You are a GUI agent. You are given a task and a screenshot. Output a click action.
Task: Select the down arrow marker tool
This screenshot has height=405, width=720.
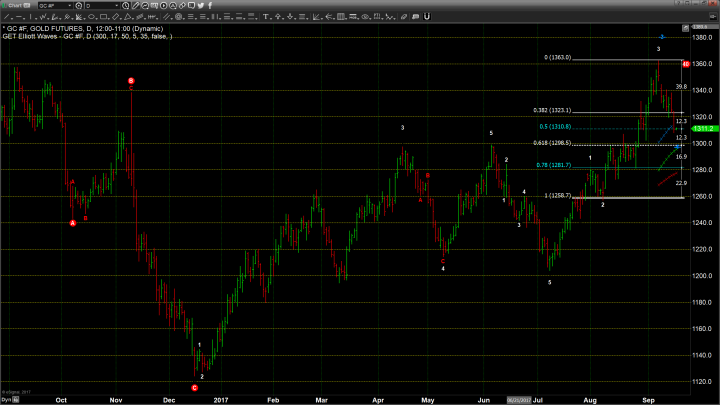(x=290, y=17)
